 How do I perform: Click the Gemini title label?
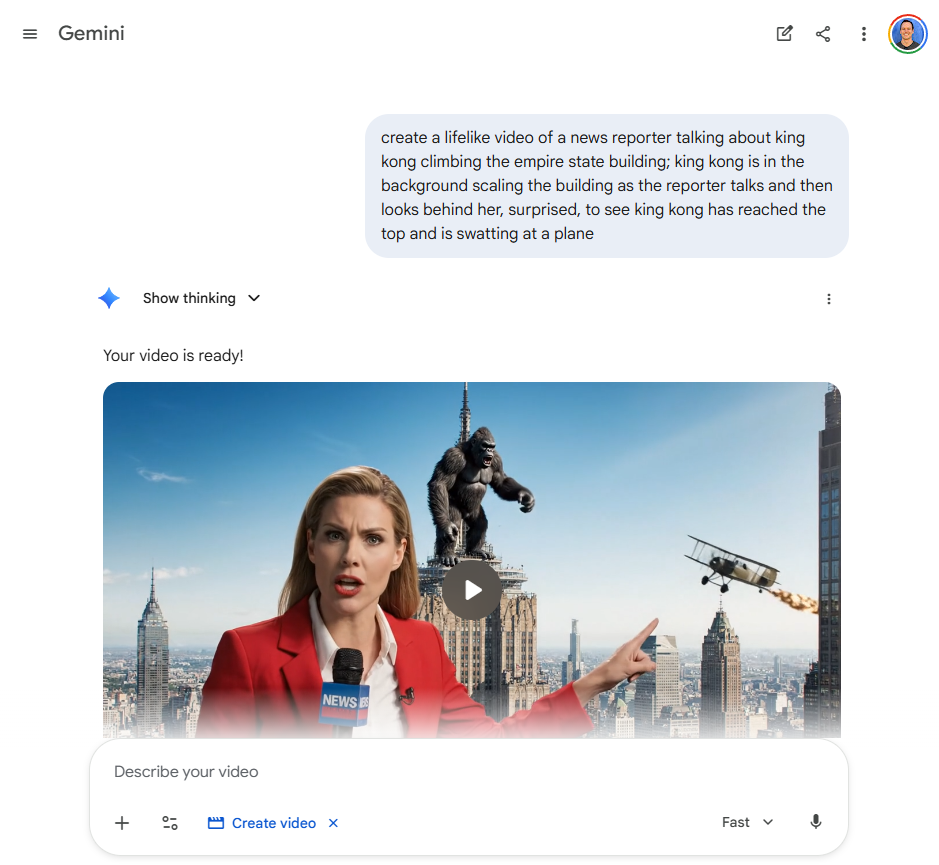[91, 33]
